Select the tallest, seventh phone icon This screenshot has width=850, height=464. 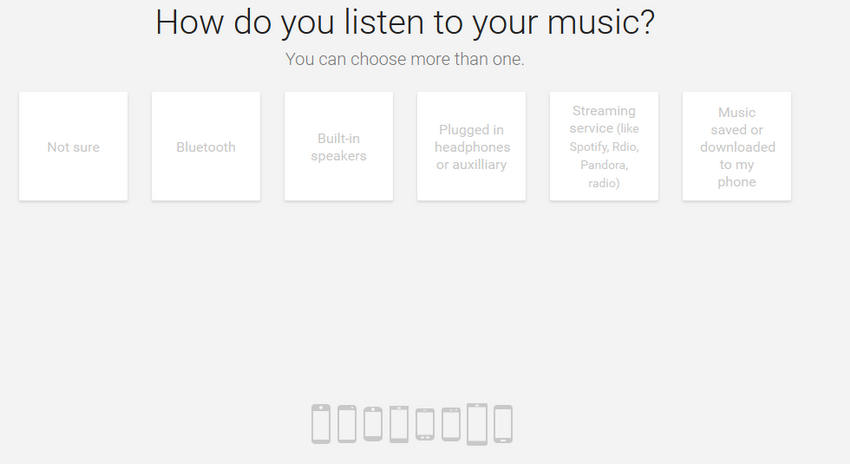coord(477,424)
